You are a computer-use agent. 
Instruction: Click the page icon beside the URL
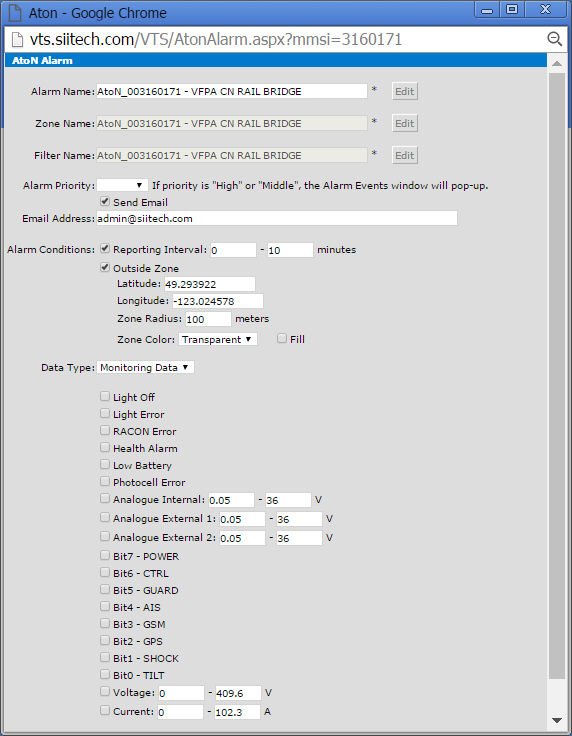[17, 39]
